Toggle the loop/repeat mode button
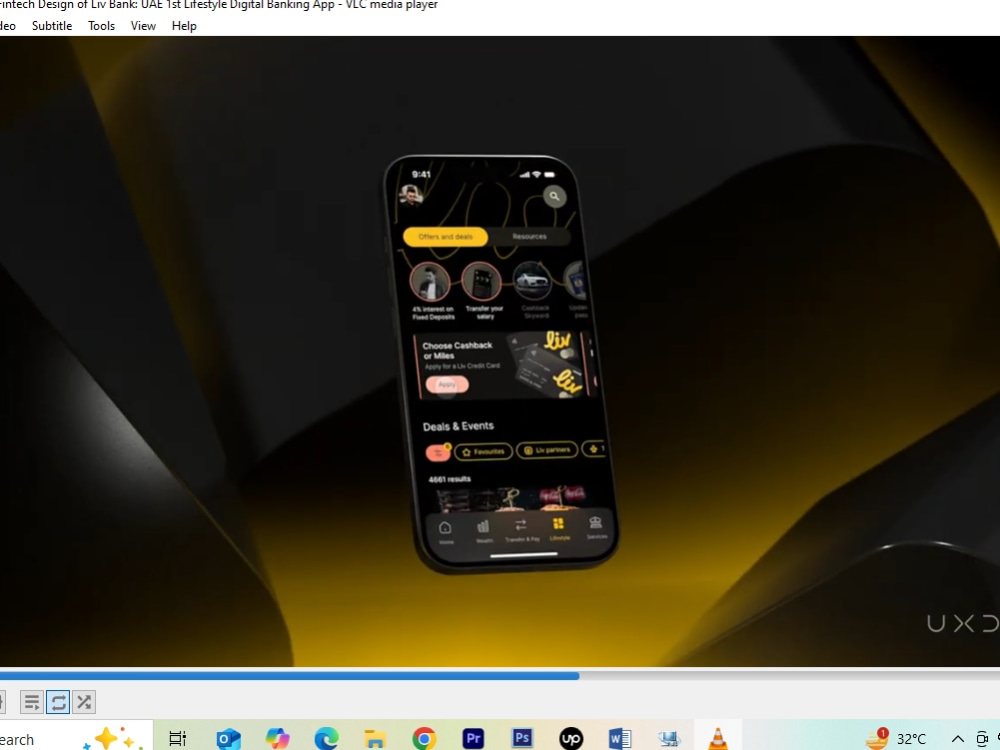The height and width of the screenshot is (750, 1000). pos(58,702)
